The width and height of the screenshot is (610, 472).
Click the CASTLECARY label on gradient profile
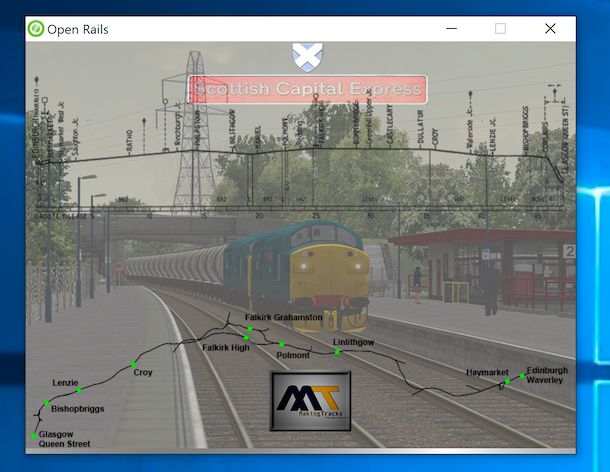(x=390, y=126)
